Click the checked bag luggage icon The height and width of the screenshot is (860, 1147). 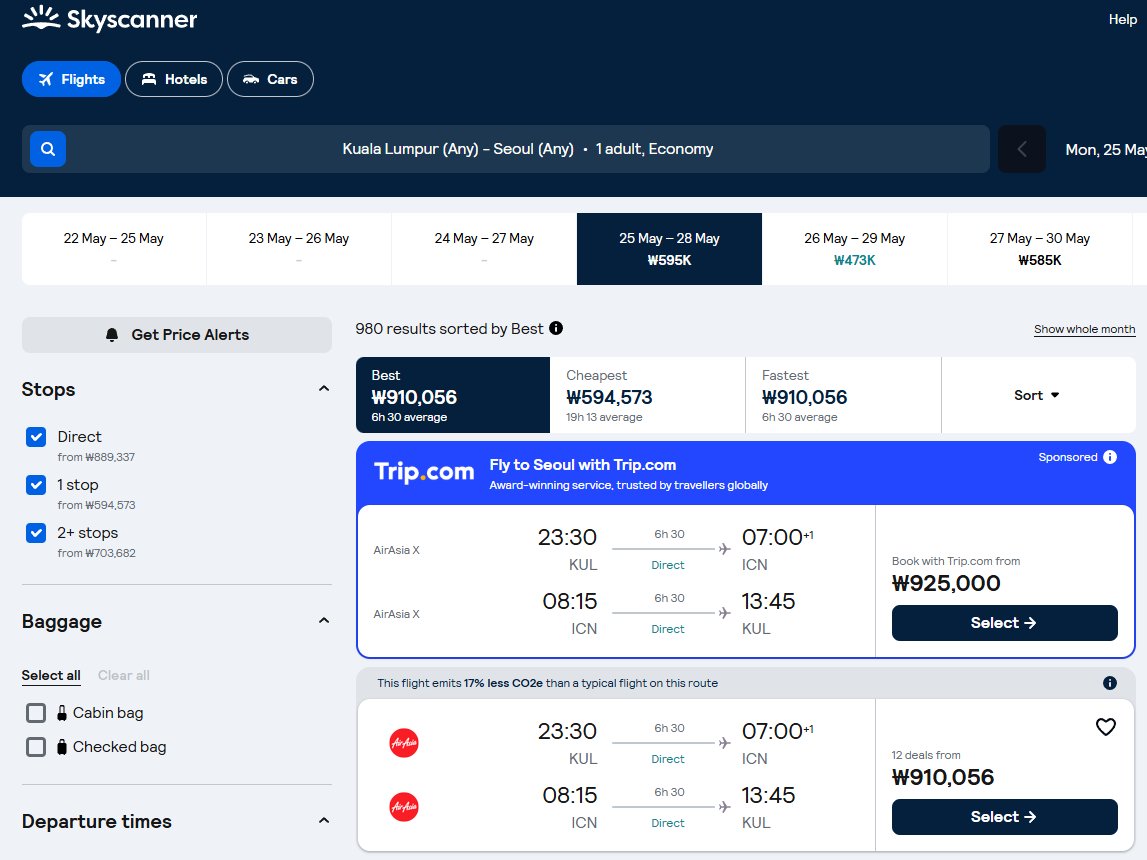tap(62, 747)
